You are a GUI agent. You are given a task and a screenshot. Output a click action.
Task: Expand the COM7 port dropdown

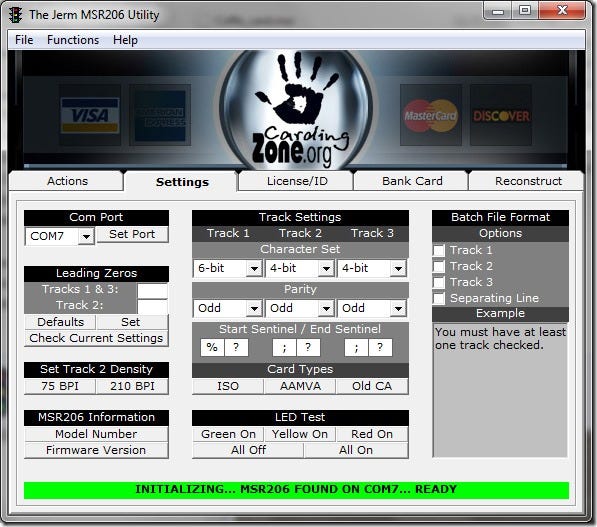(86, 236)
